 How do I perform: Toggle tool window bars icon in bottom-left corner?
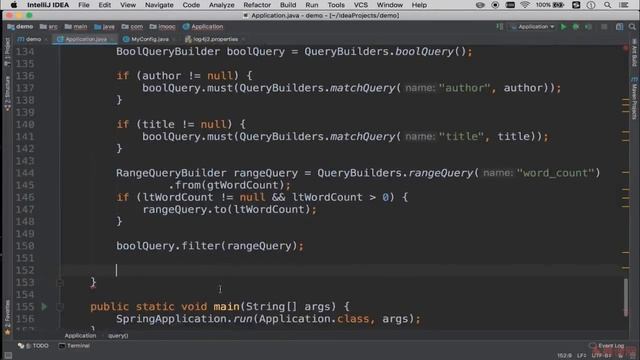pyautogui.click(x=8, y=356)
